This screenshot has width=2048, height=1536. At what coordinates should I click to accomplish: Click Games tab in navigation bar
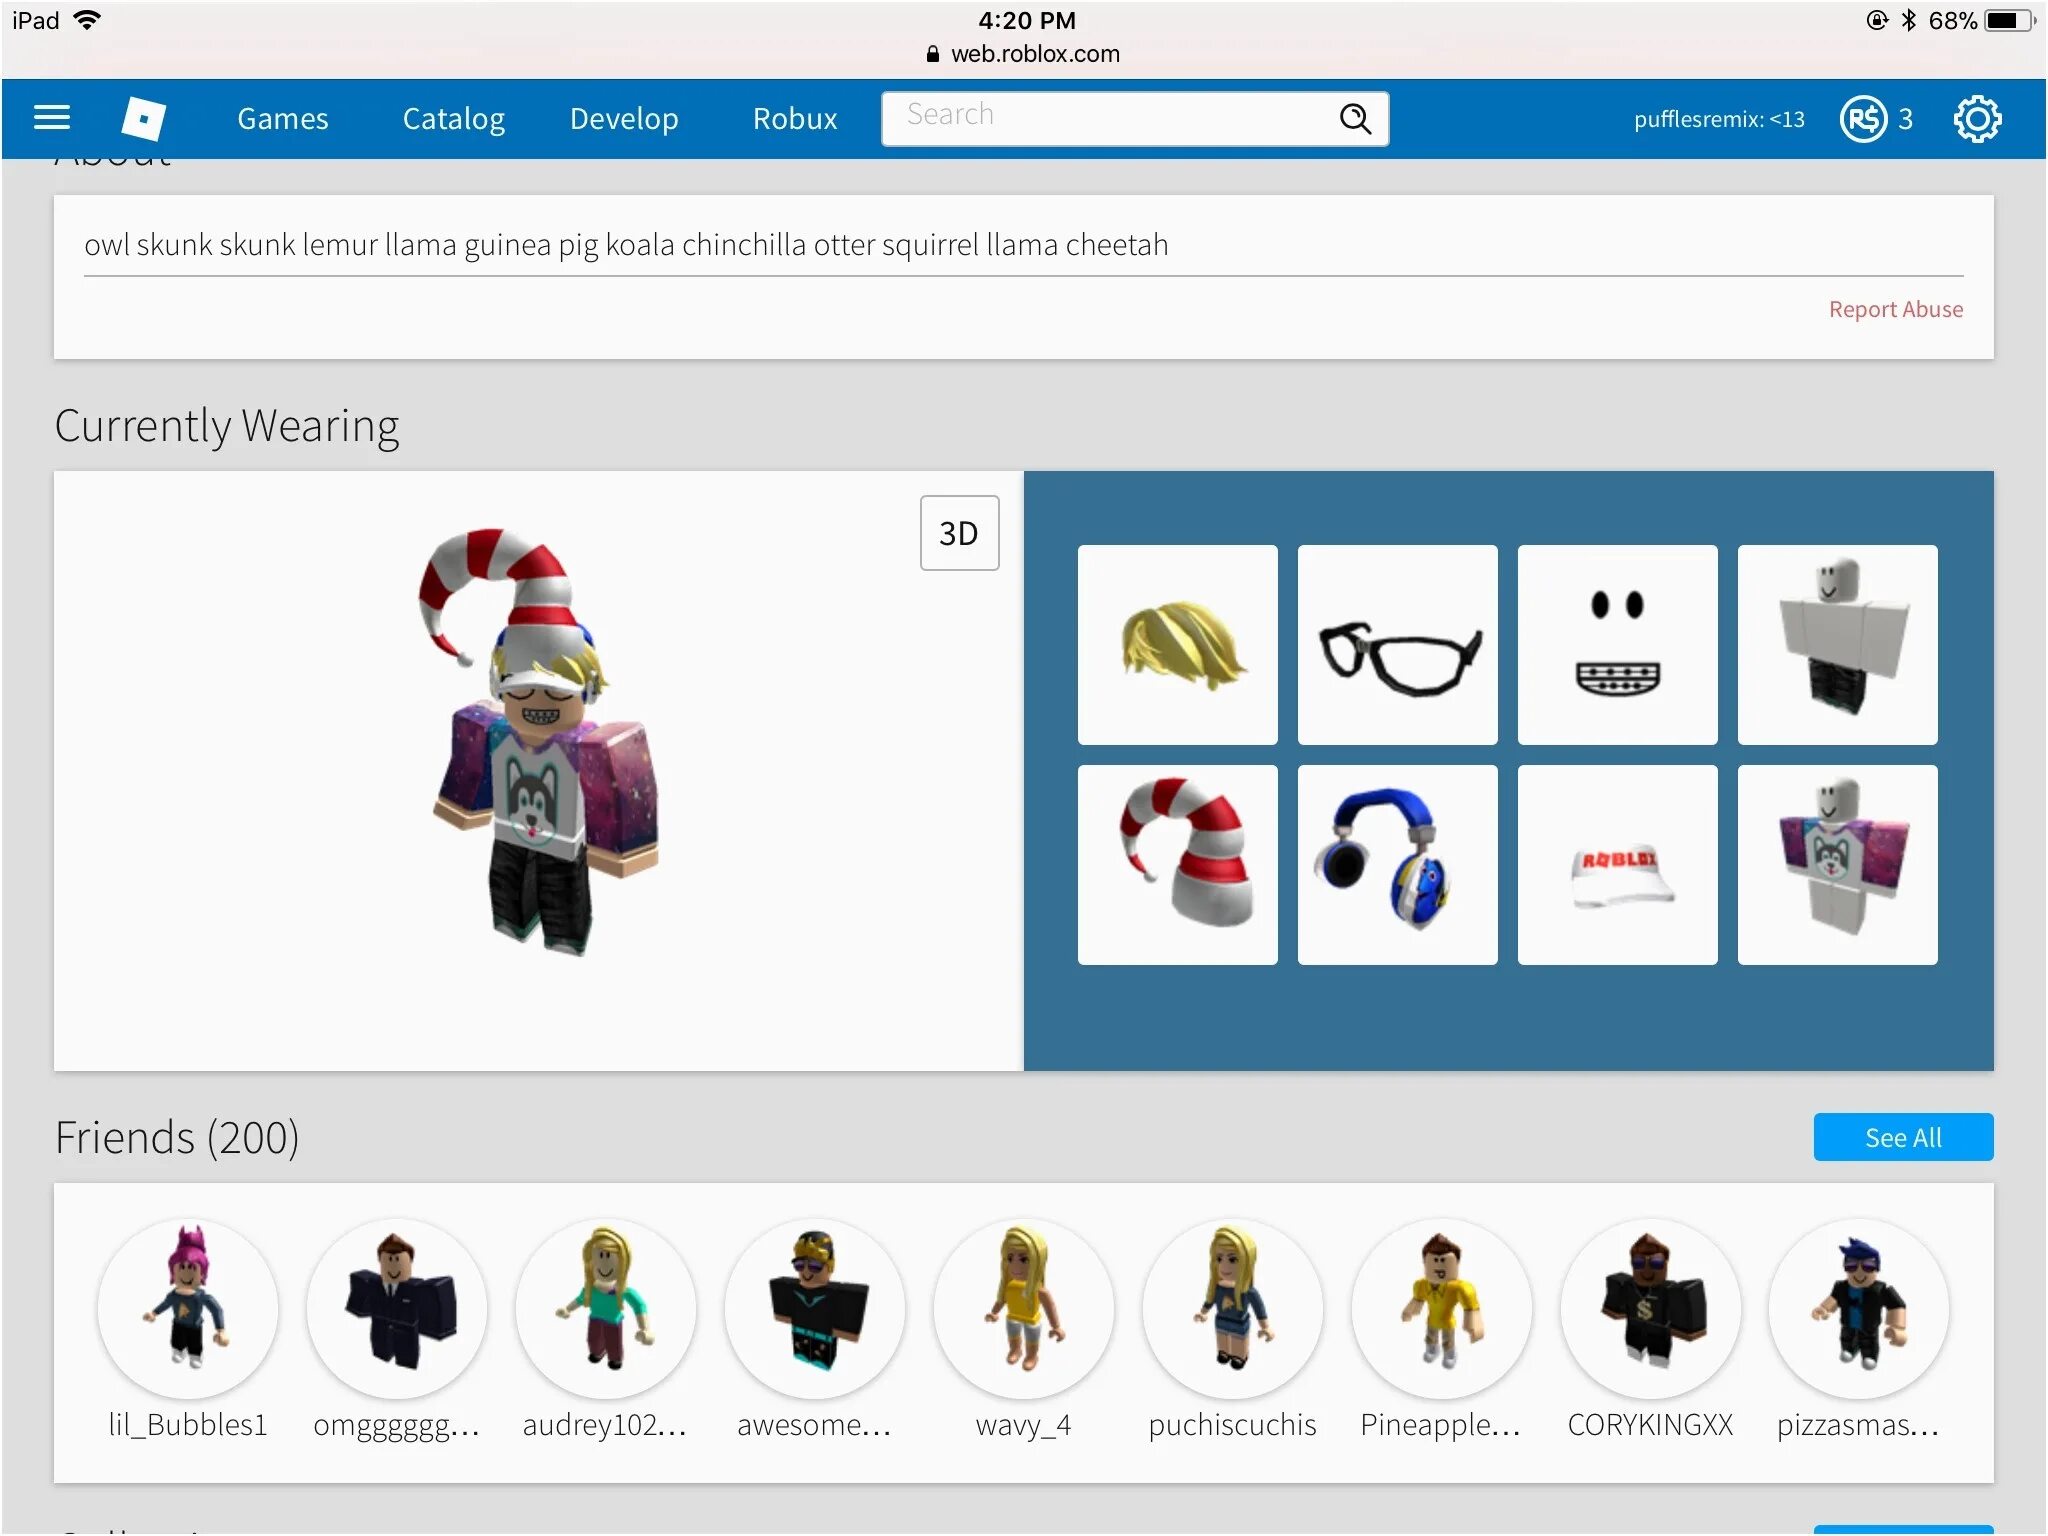[x=281, y=116]
